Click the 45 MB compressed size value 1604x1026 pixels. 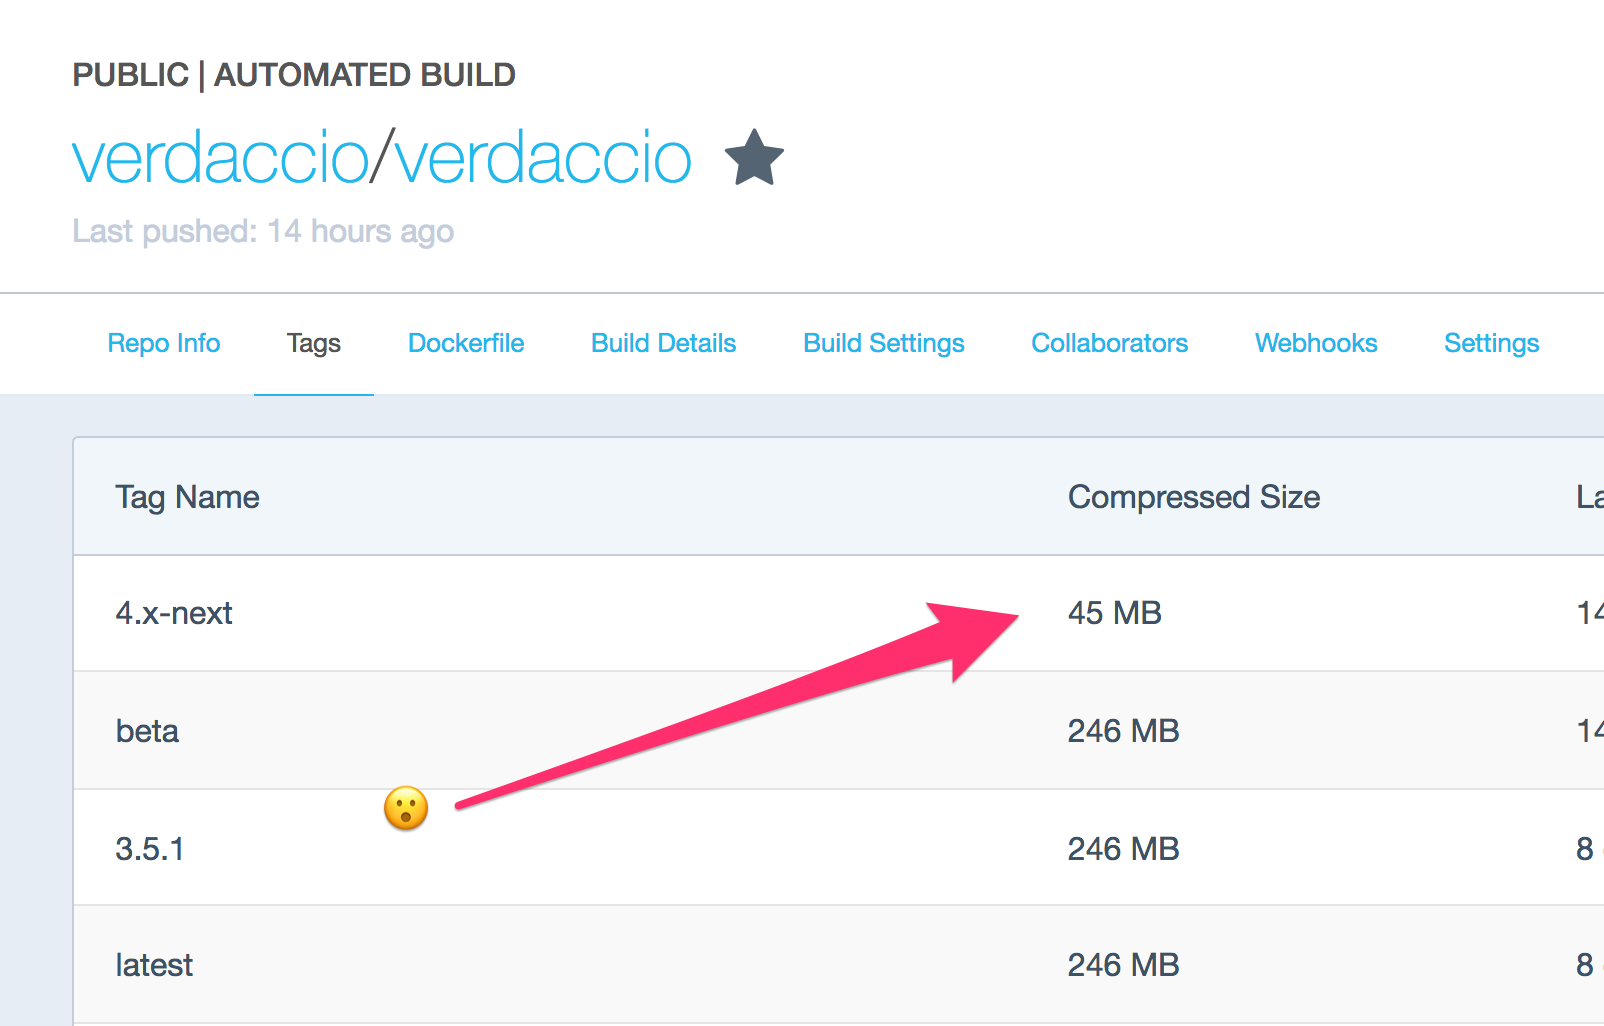tap(1115, 613)
